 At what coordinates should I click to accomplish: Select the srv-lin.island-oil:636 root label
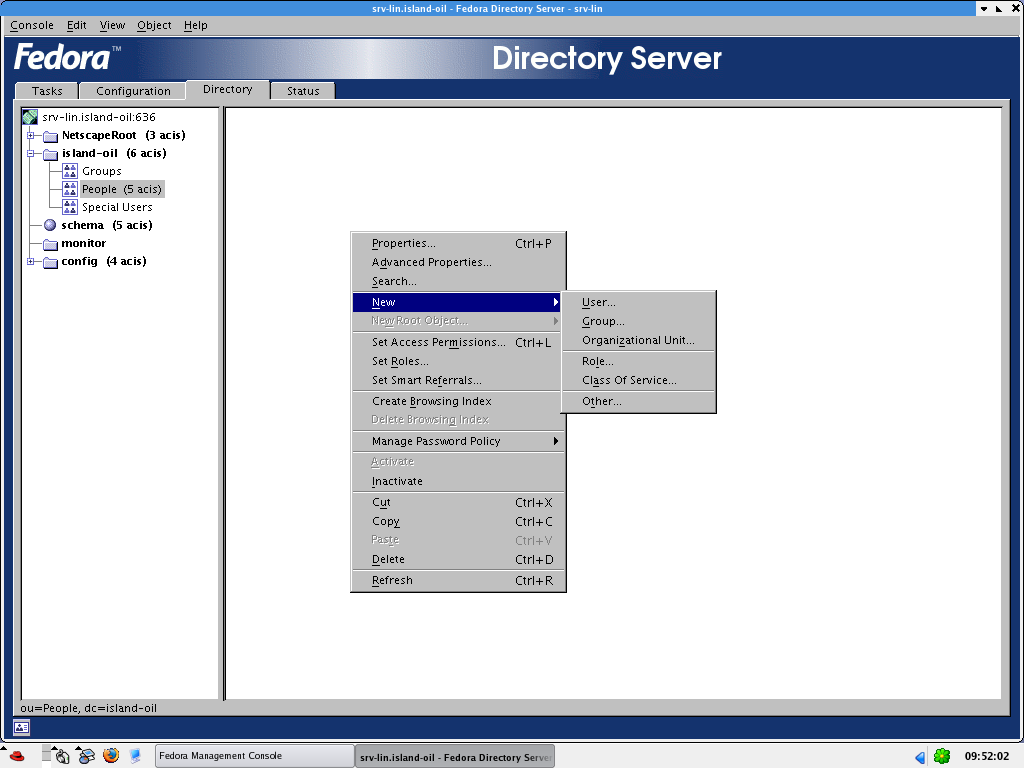click(x=99, y=118)
